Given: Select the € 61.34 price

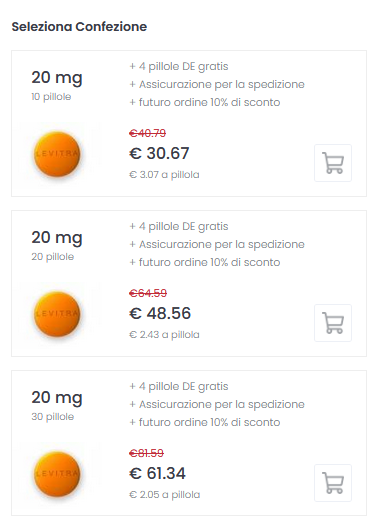Looking at the screenshot, I should tap(157, 473).
